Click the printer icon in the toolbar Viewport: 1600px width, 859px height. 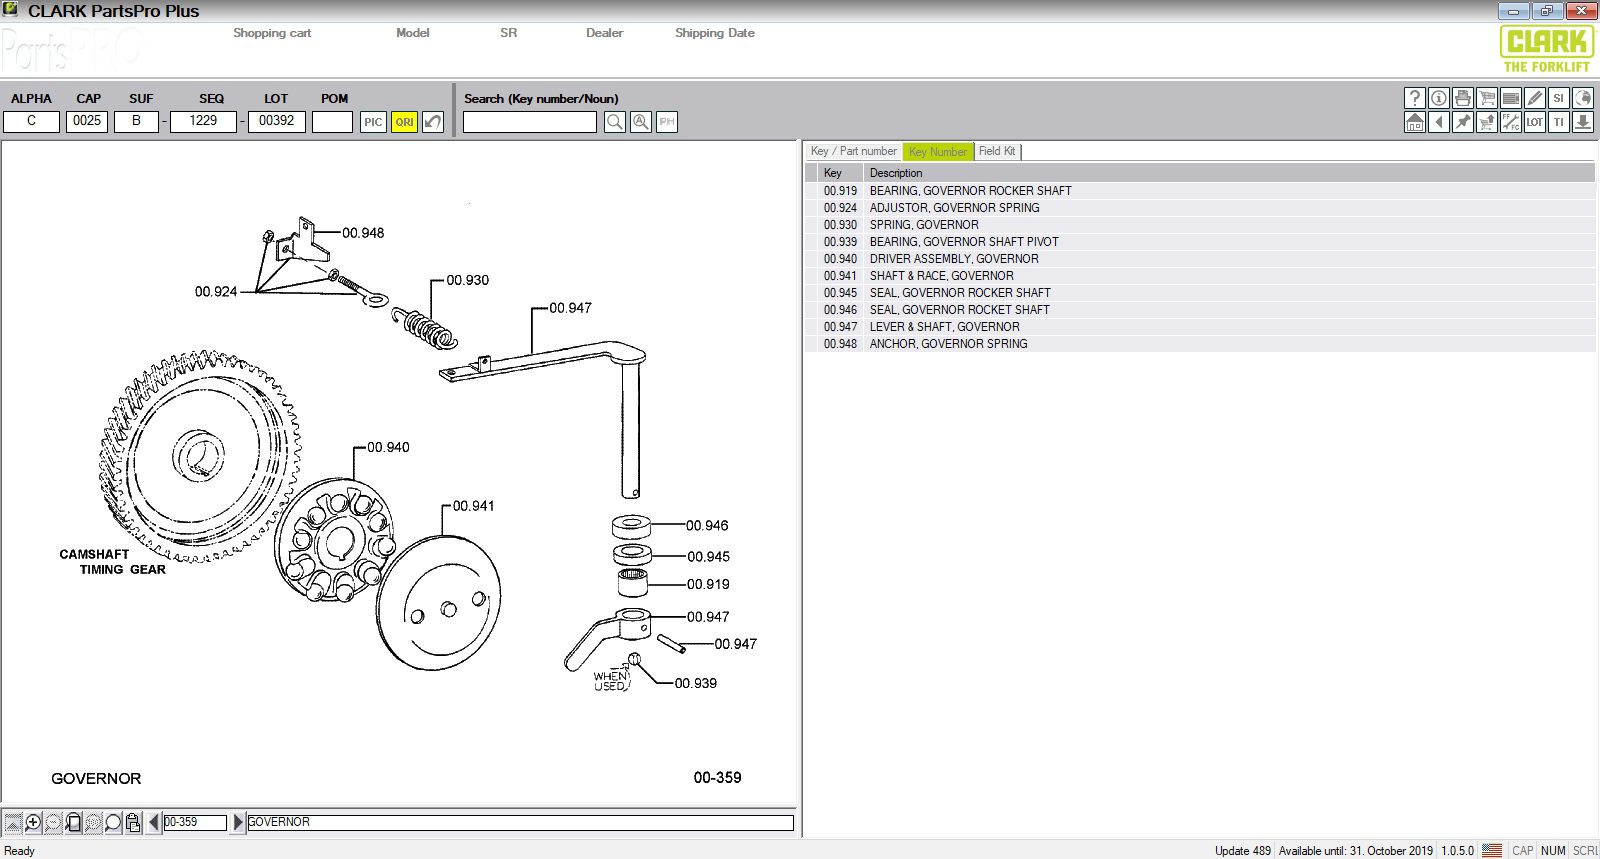[x=1462, y=98]
